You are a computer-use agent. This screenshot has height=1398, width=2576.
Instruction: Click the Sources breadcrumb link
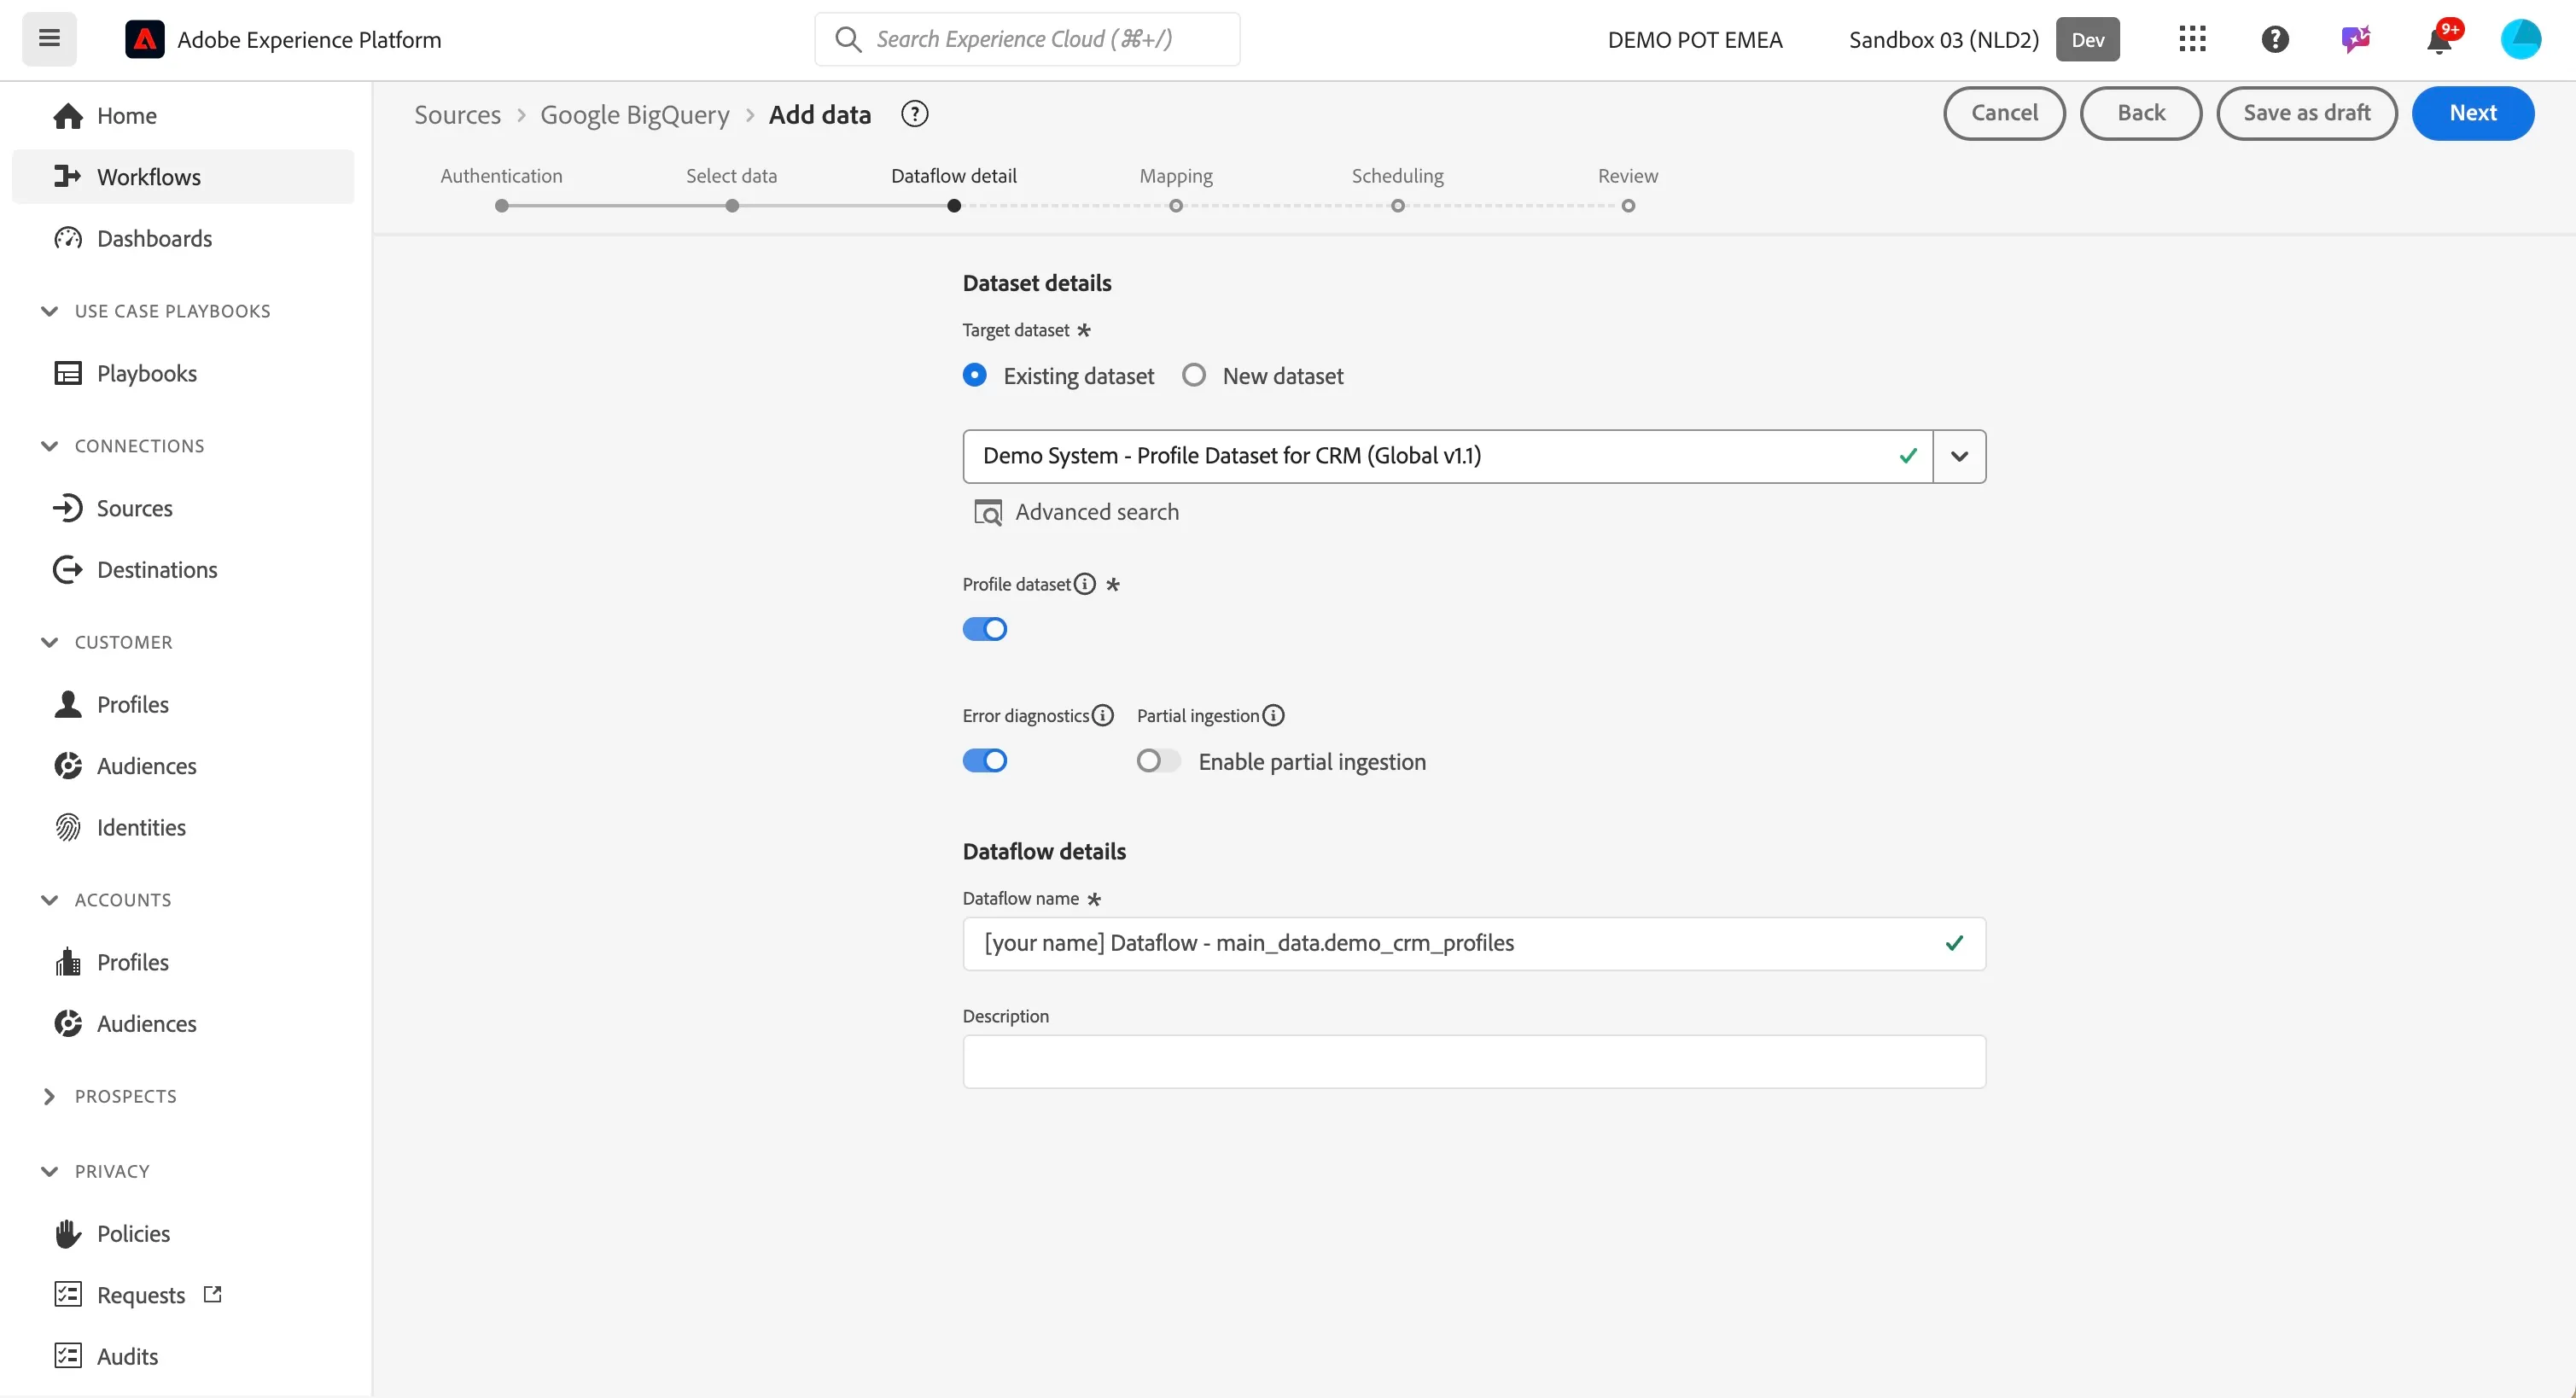click(x=457, y=114)
